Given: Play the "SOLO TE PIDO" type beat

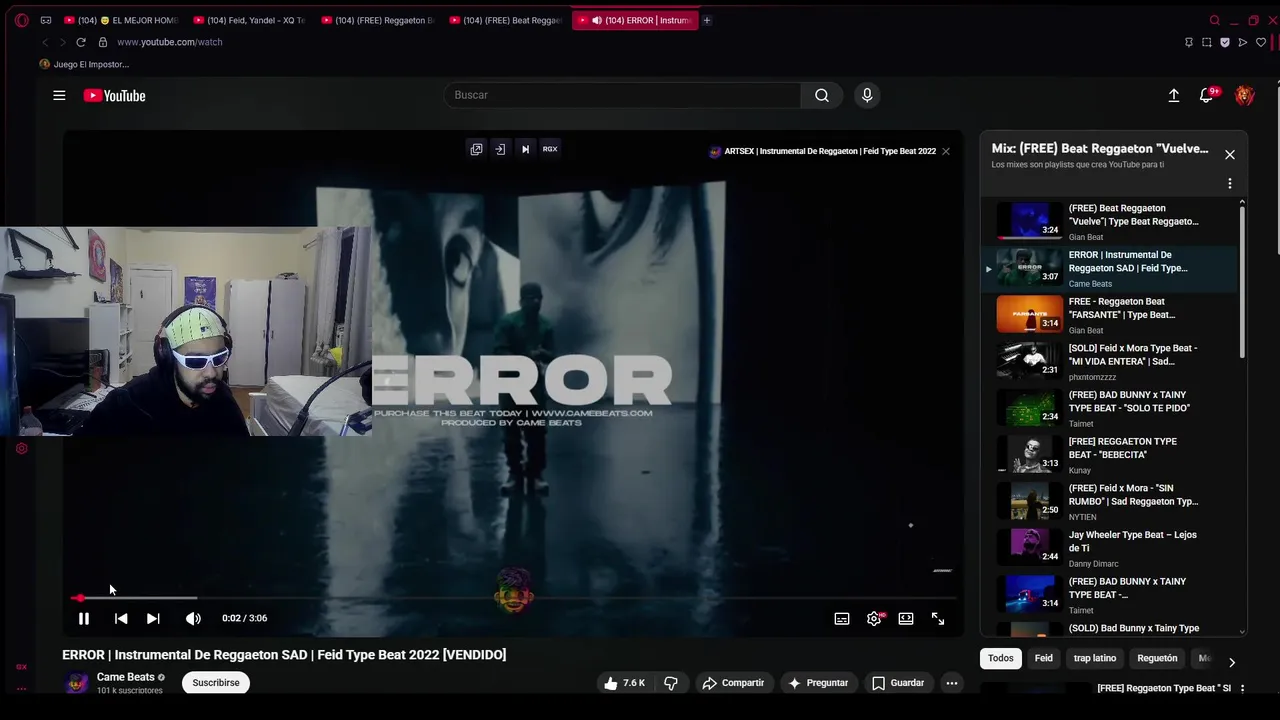Looking at the screenshot, I should (x=1108, y=408).
